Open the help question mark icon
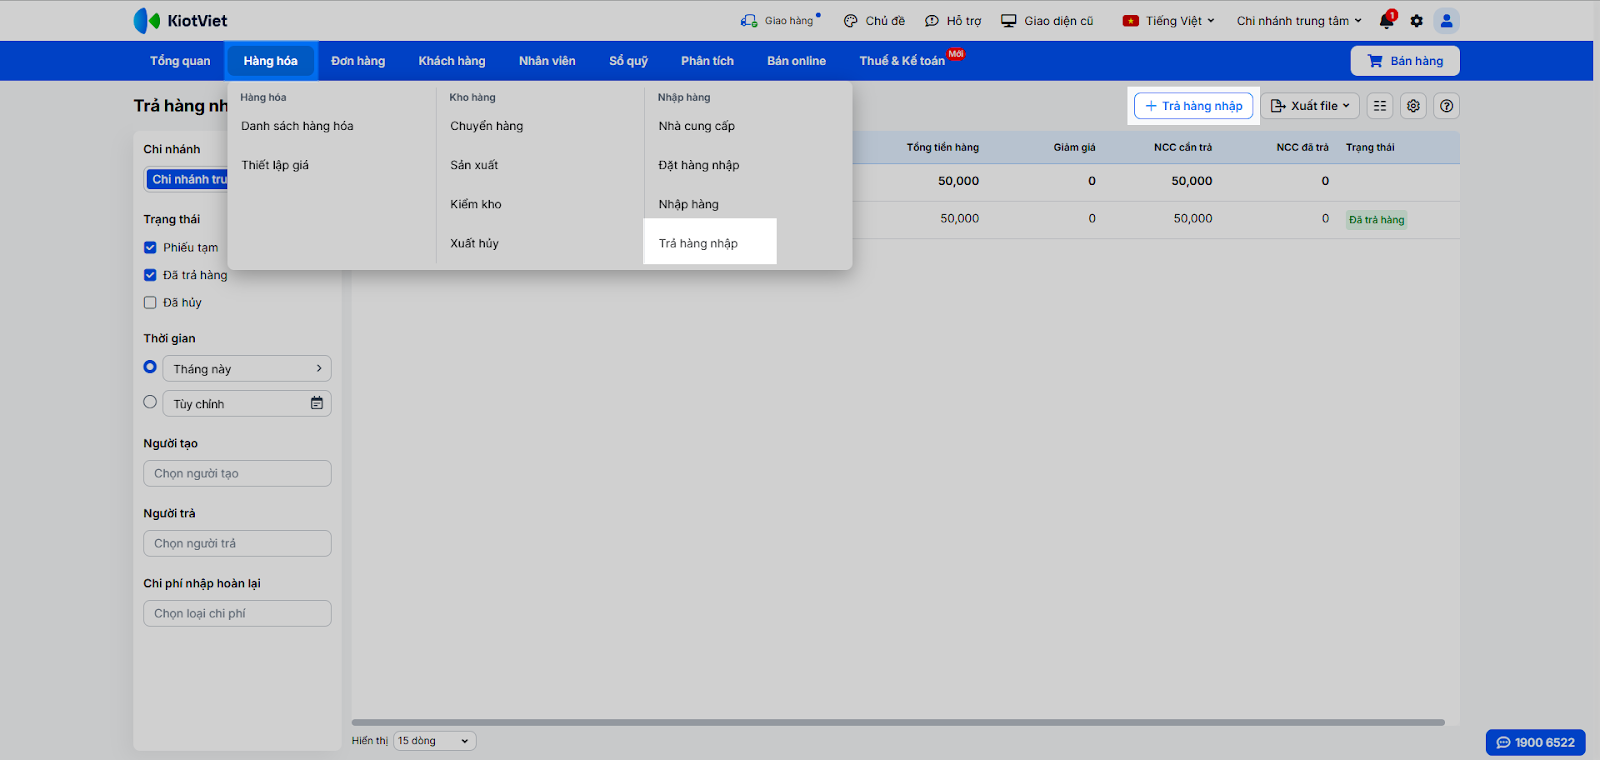 point(1446,106)
